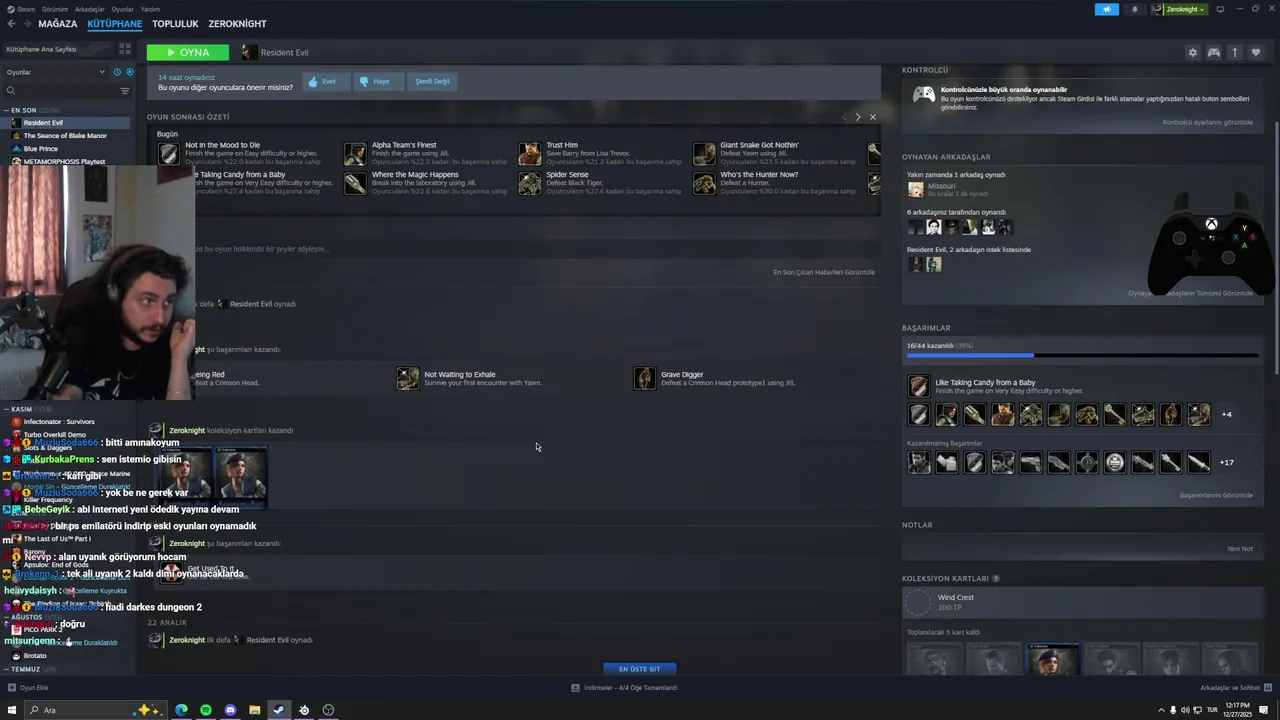
Task: Click the EN ÜSTE GİT button
Action: pyautogui.click(x=640, y=668)
